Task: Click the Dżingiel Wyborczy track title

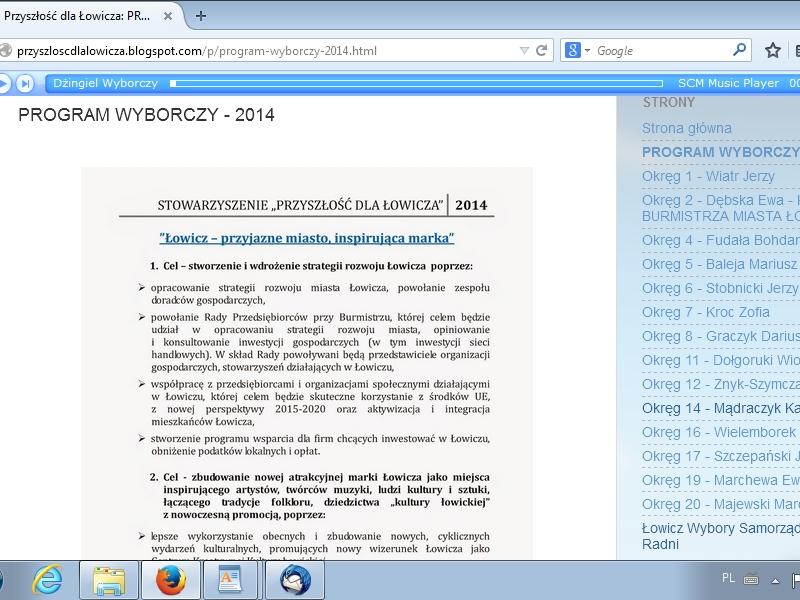Action: 106,83
